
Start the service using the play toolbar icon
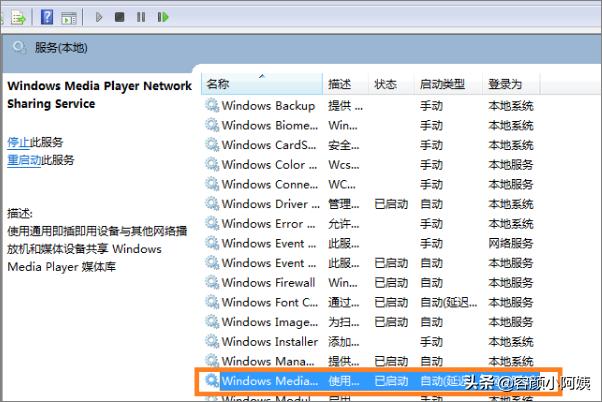point(99,17)
